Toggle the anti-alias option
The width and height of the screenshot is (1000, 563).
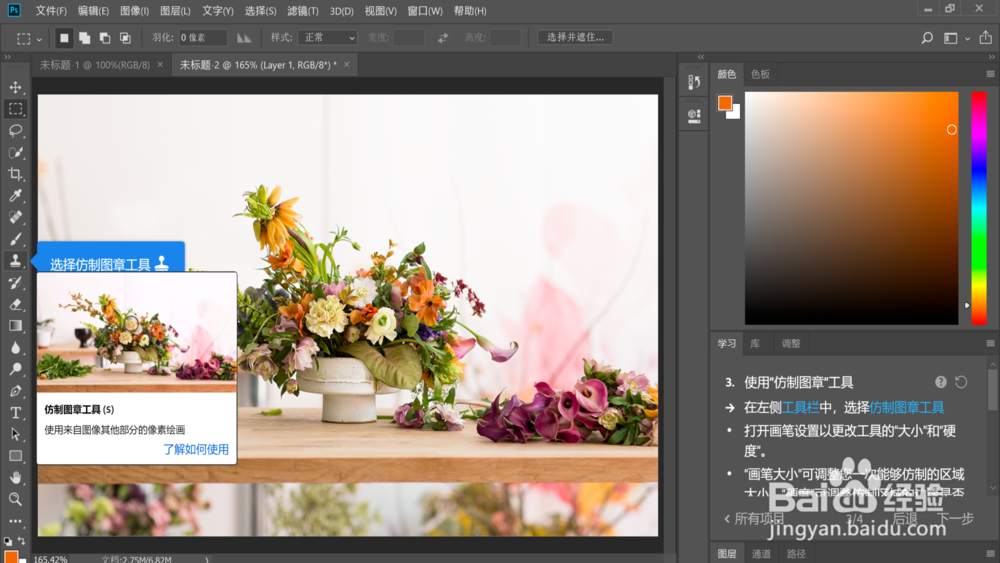[244, 38]
